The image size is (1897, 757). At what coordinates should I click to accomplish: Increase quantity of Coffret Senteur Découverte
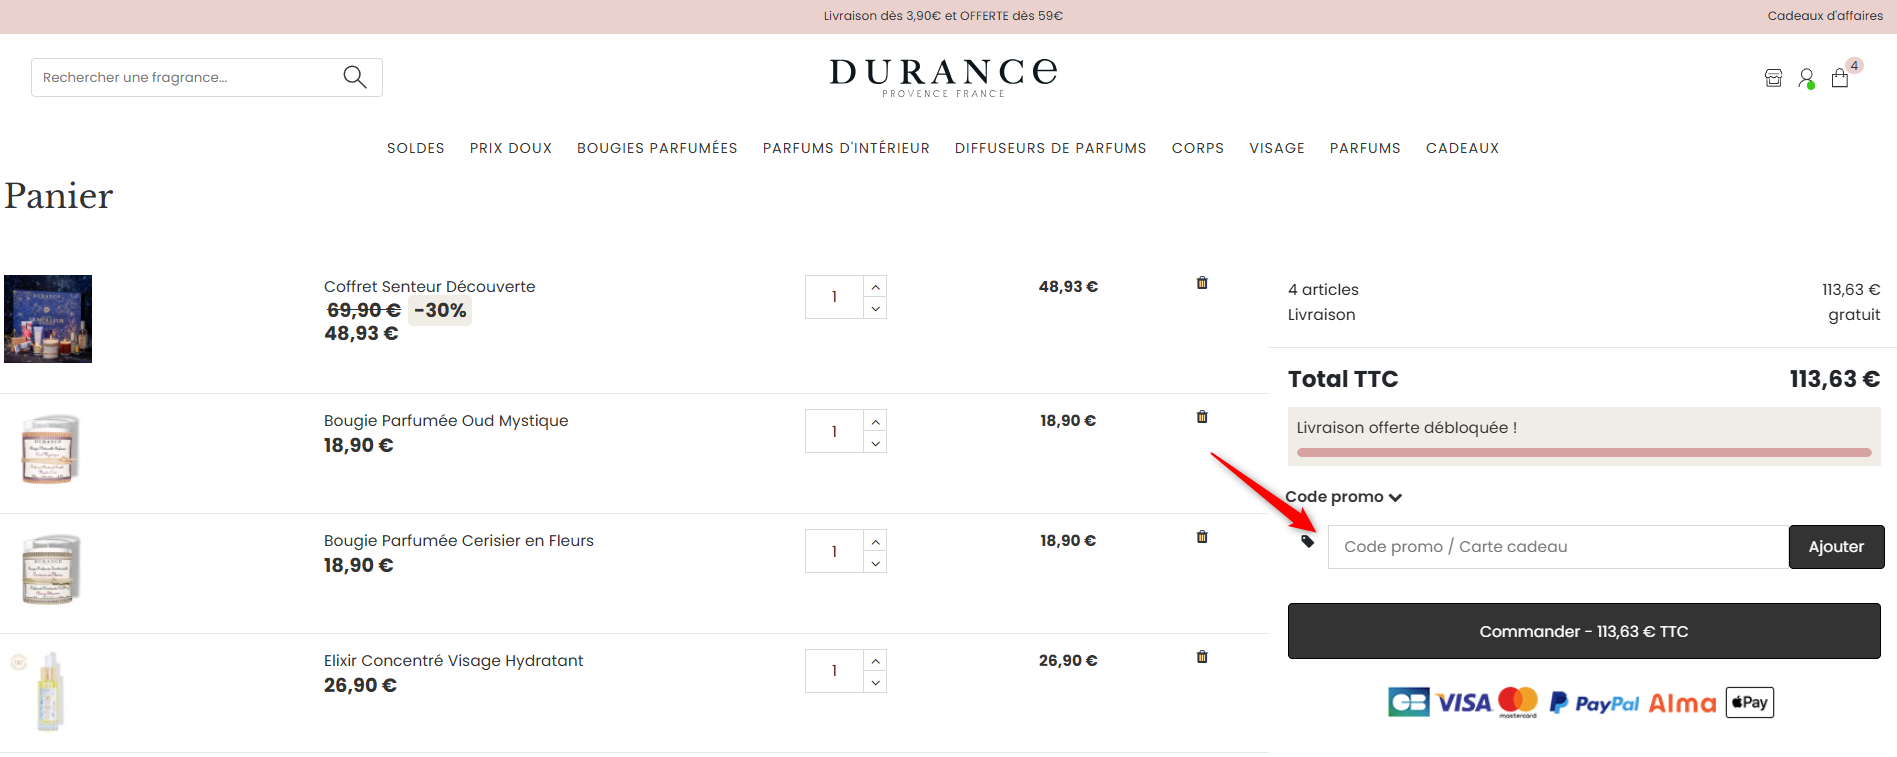point(875,287)
